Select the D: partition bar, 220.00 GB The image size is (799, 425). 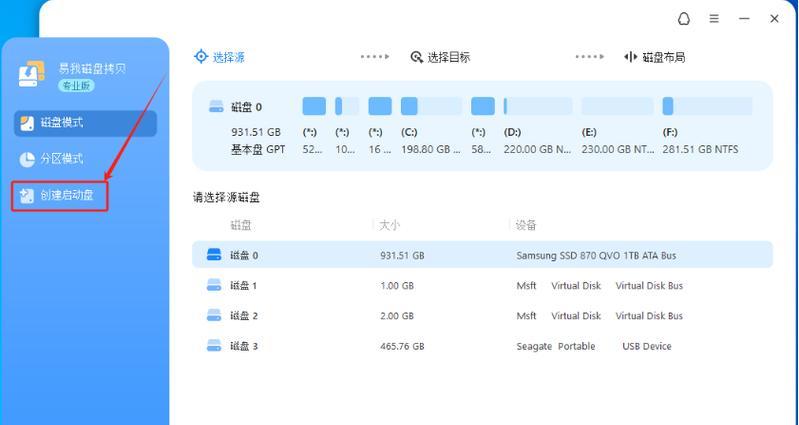[x=538, y=106]
